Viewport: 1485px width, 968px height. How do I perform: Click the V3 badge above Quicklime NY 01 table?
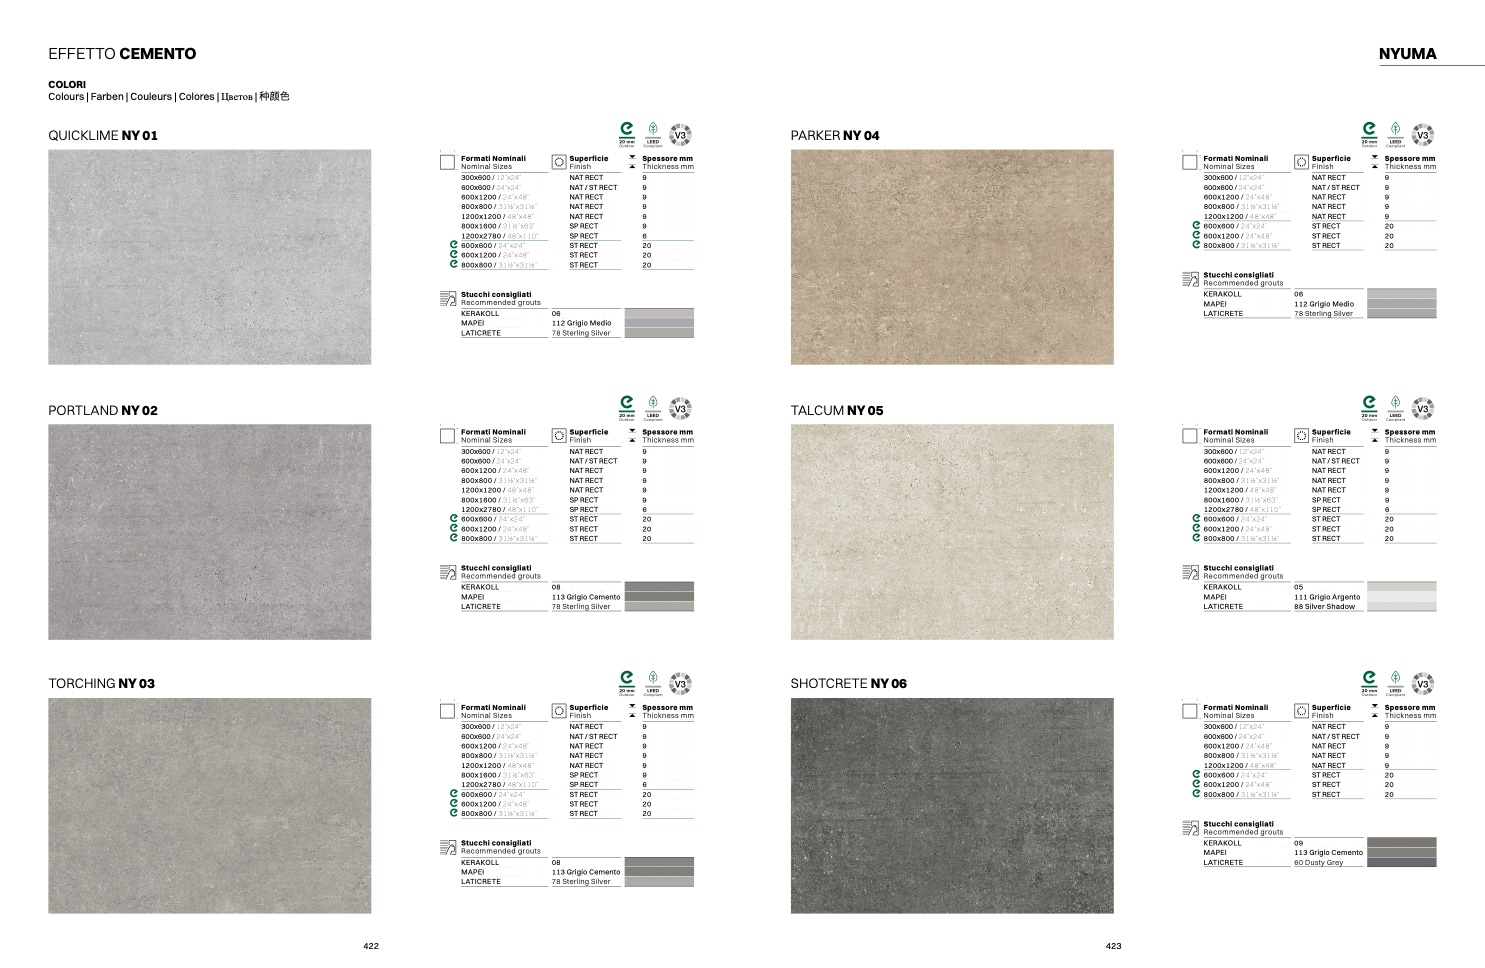[680, 135]
